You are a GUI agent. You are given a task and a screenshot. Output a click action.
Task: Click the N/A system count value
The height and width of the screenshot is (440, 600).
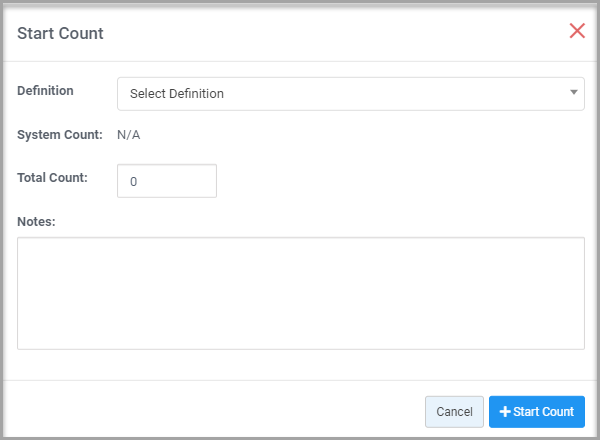[129, 135]
